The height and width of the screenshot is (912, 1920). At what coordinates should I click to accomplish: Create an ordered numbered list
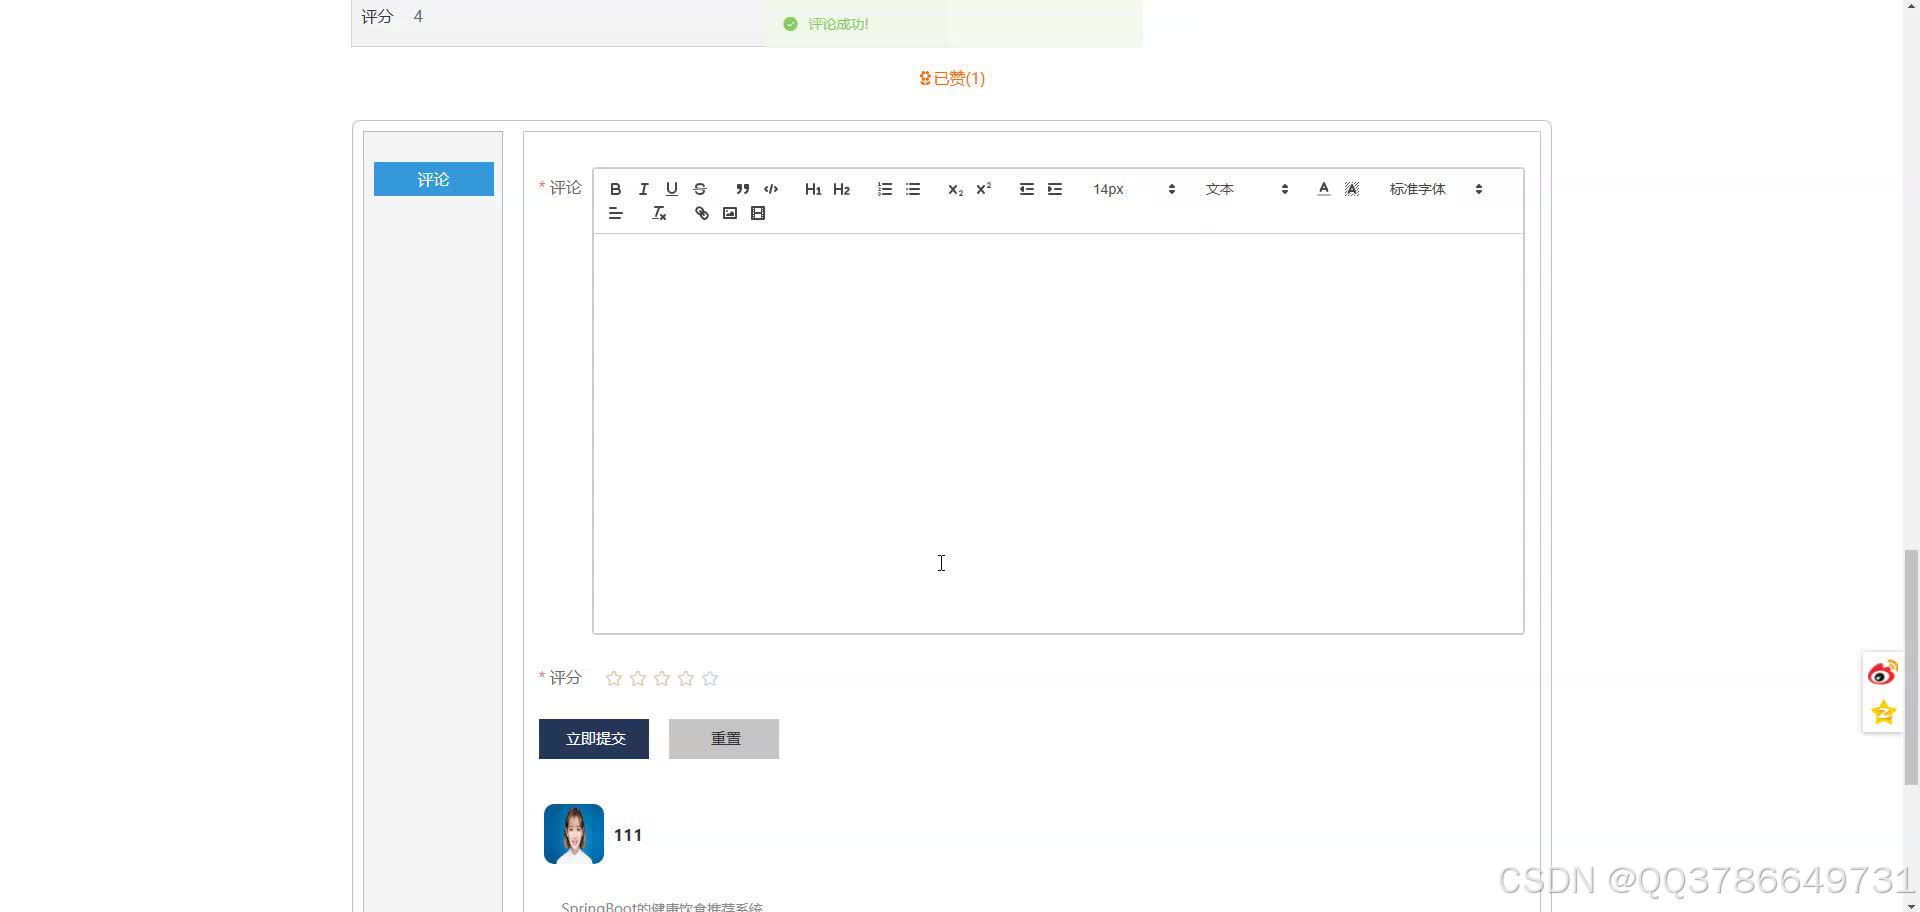click(x=885, y=189)
